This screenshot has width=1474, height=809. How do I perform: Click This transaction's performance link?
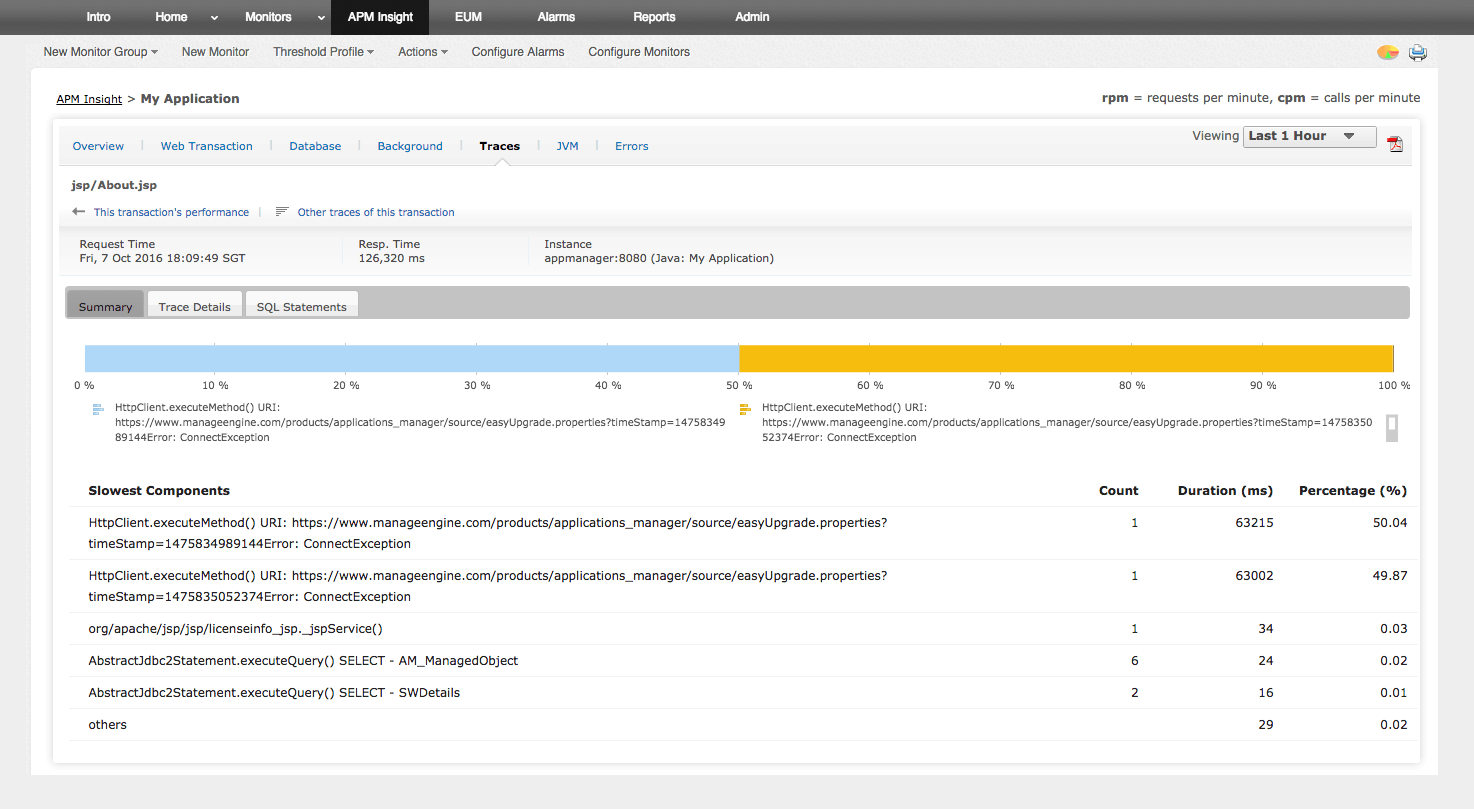point(171,212)
